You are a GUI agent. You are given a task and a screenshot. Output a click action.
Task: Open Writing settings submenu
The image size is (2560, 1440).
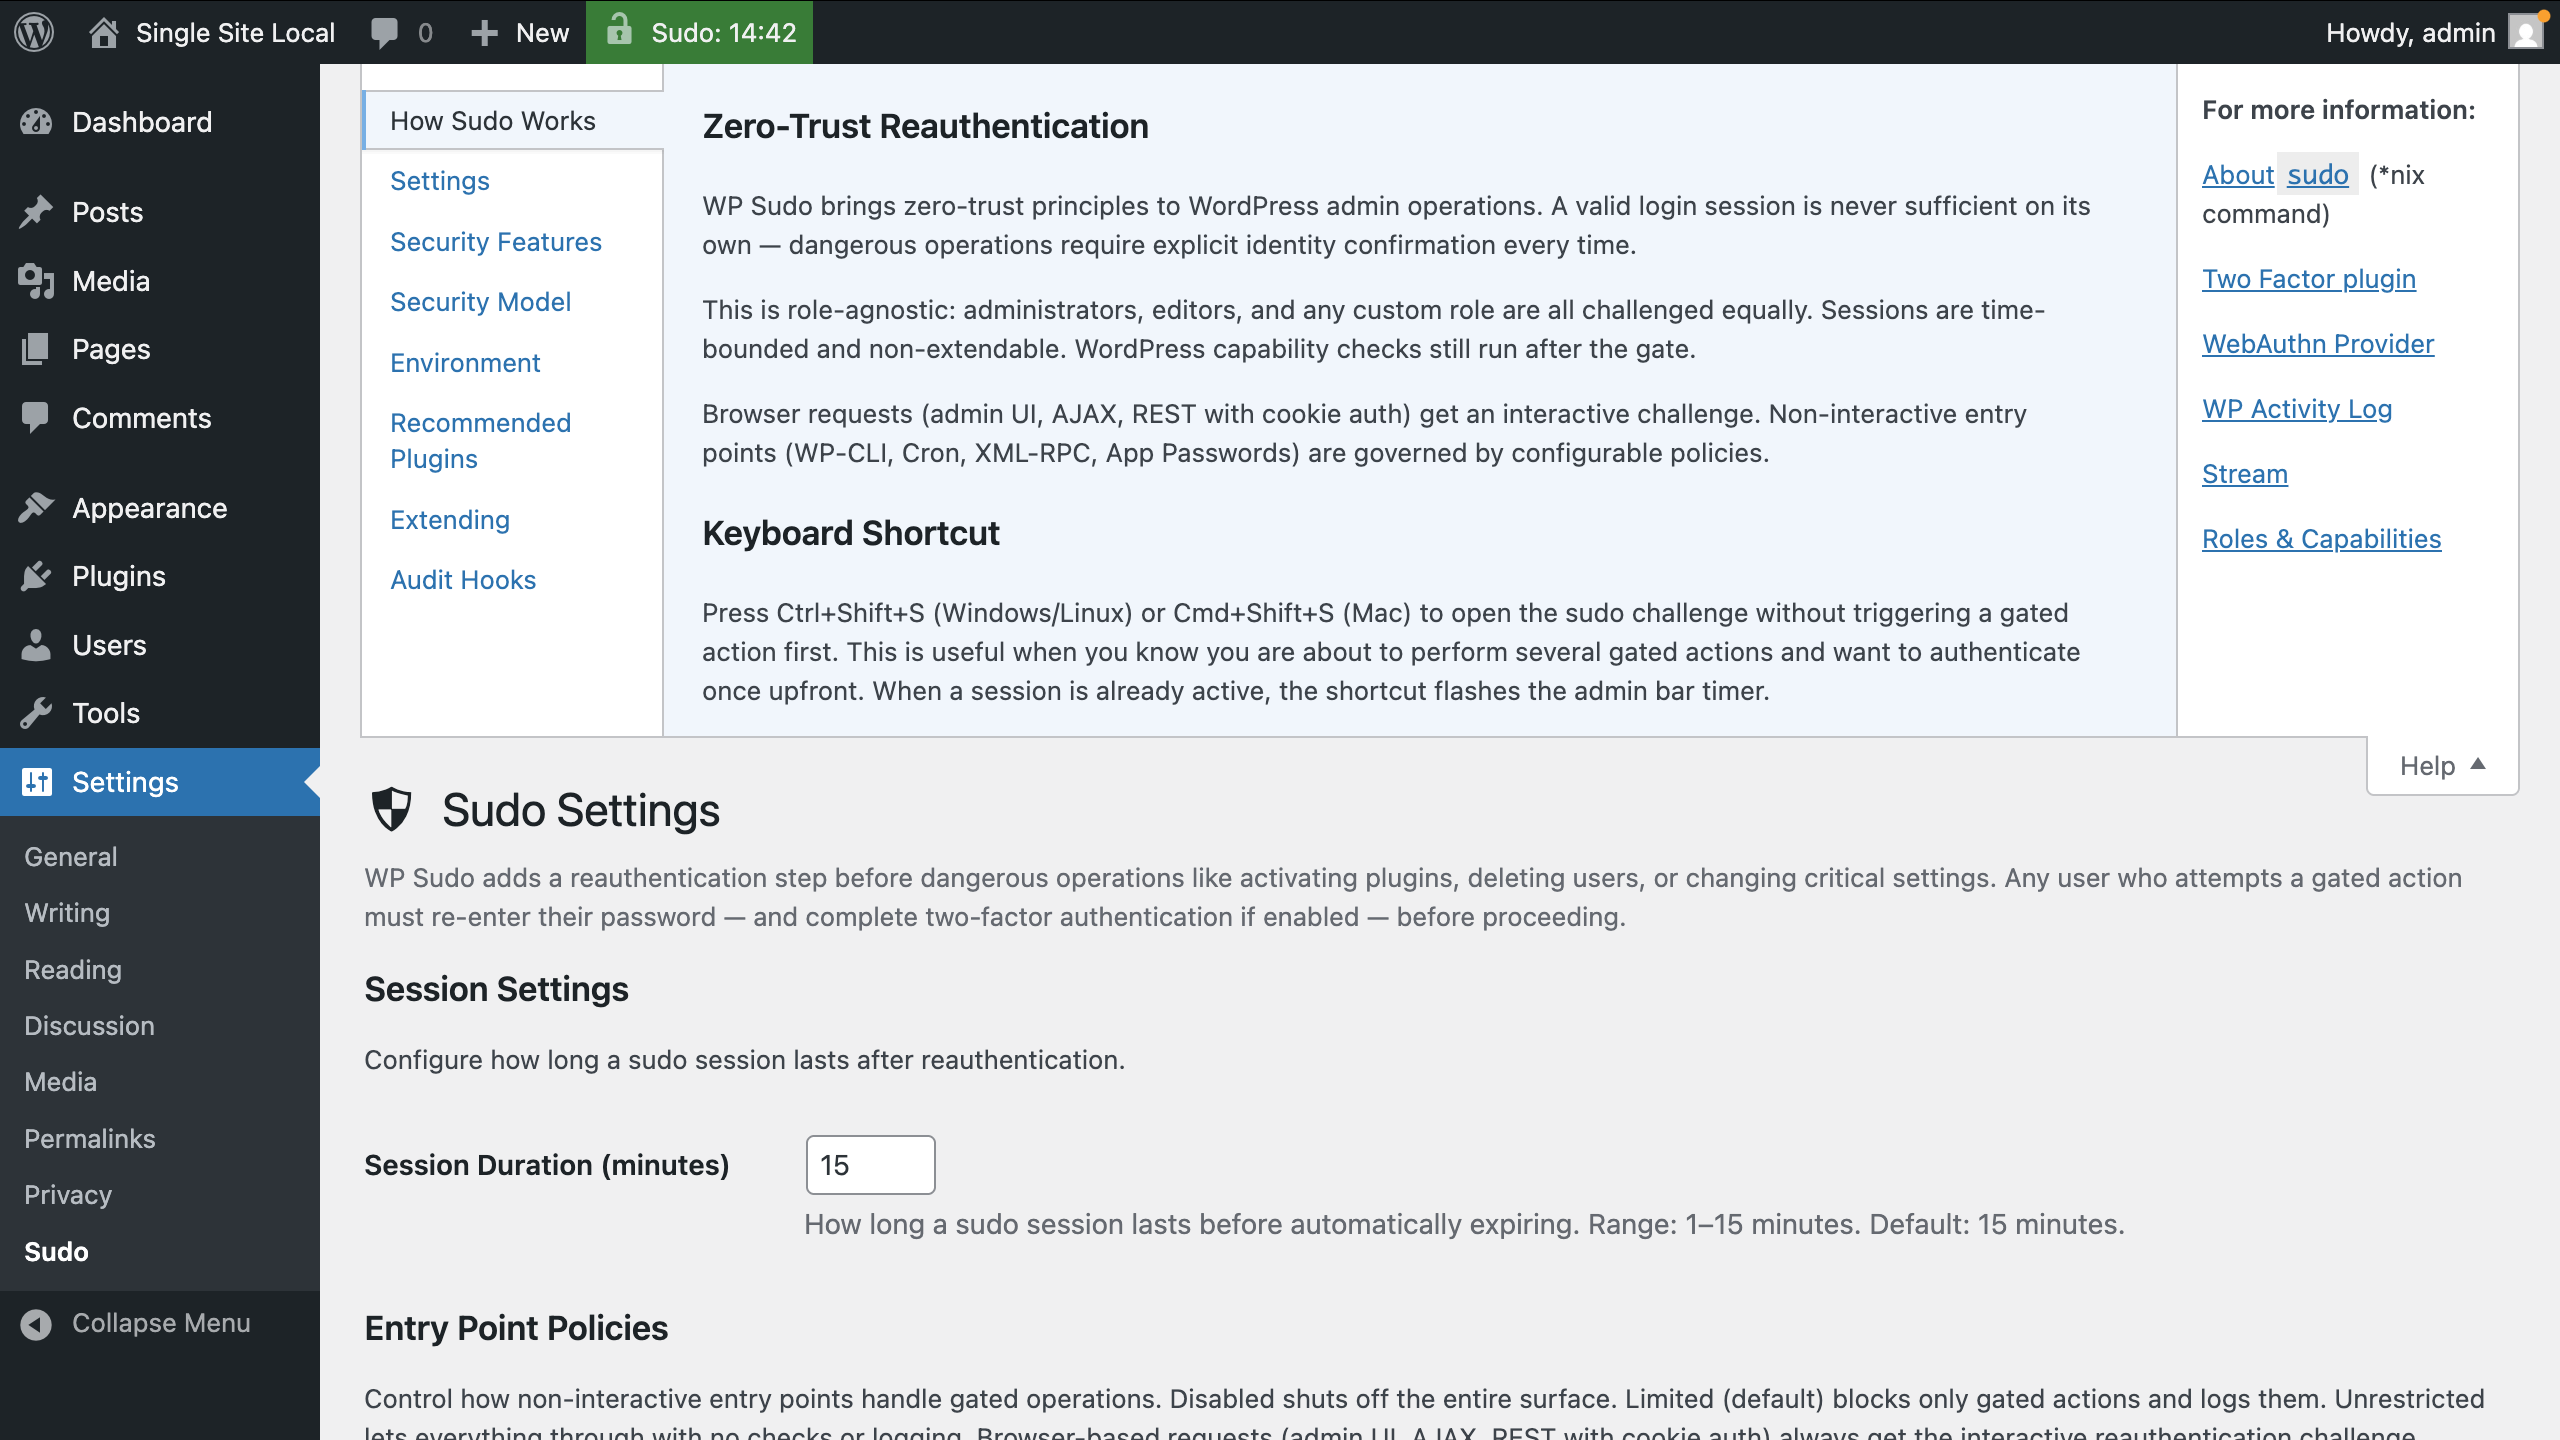click(x=67, y=913)
